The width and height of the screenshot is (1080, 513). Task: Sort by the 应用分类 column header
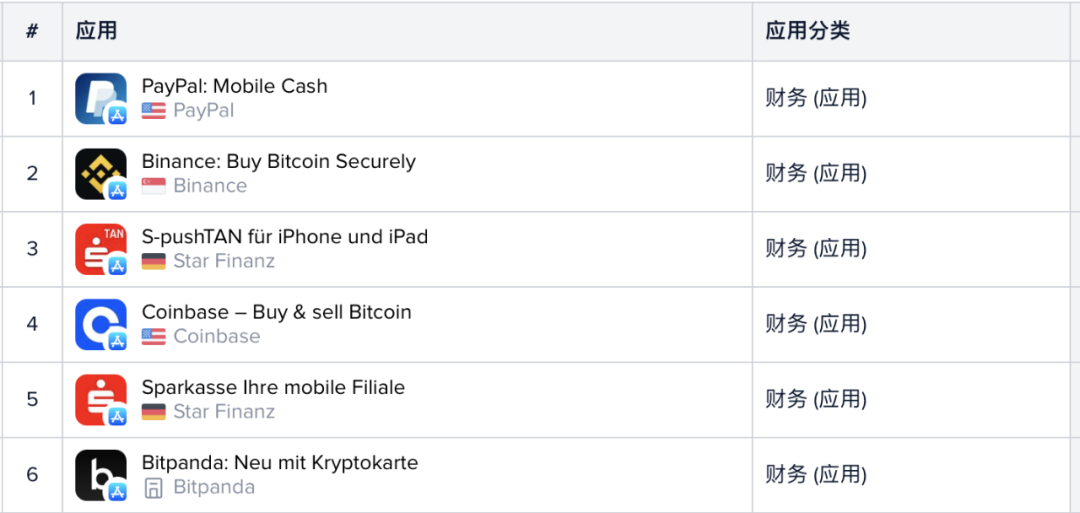pos(808,31)
